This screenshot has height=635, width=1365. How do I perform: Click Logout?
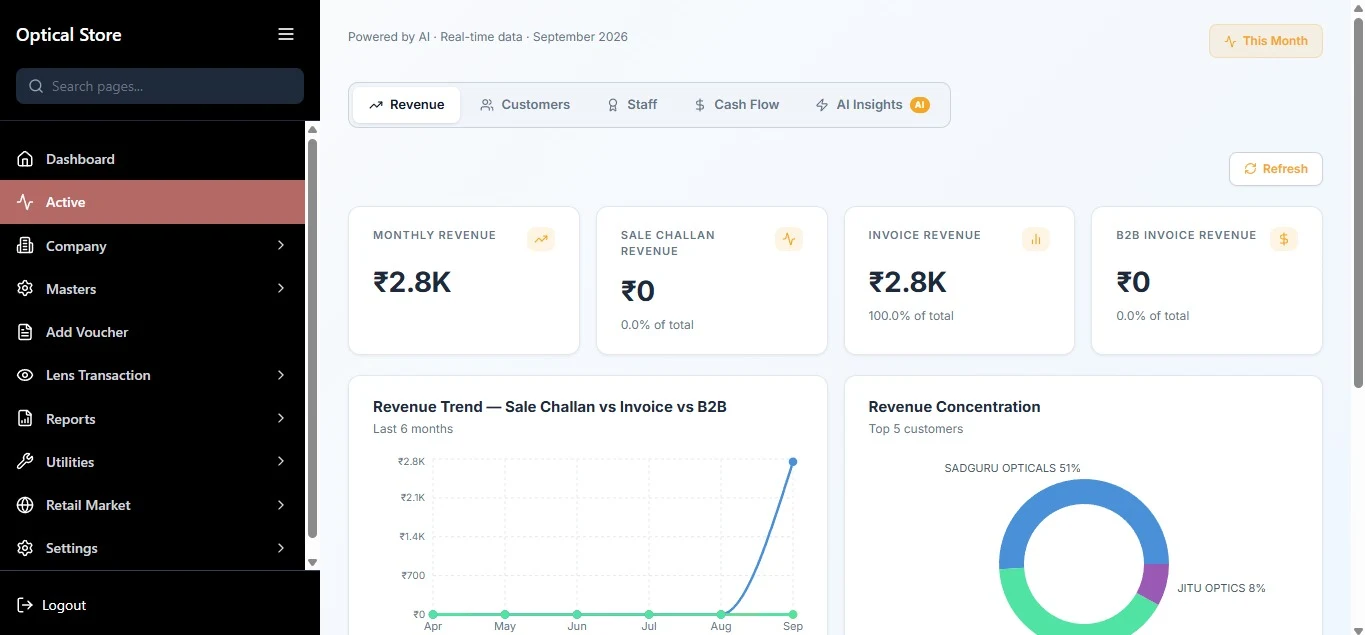tap(52, 605)
